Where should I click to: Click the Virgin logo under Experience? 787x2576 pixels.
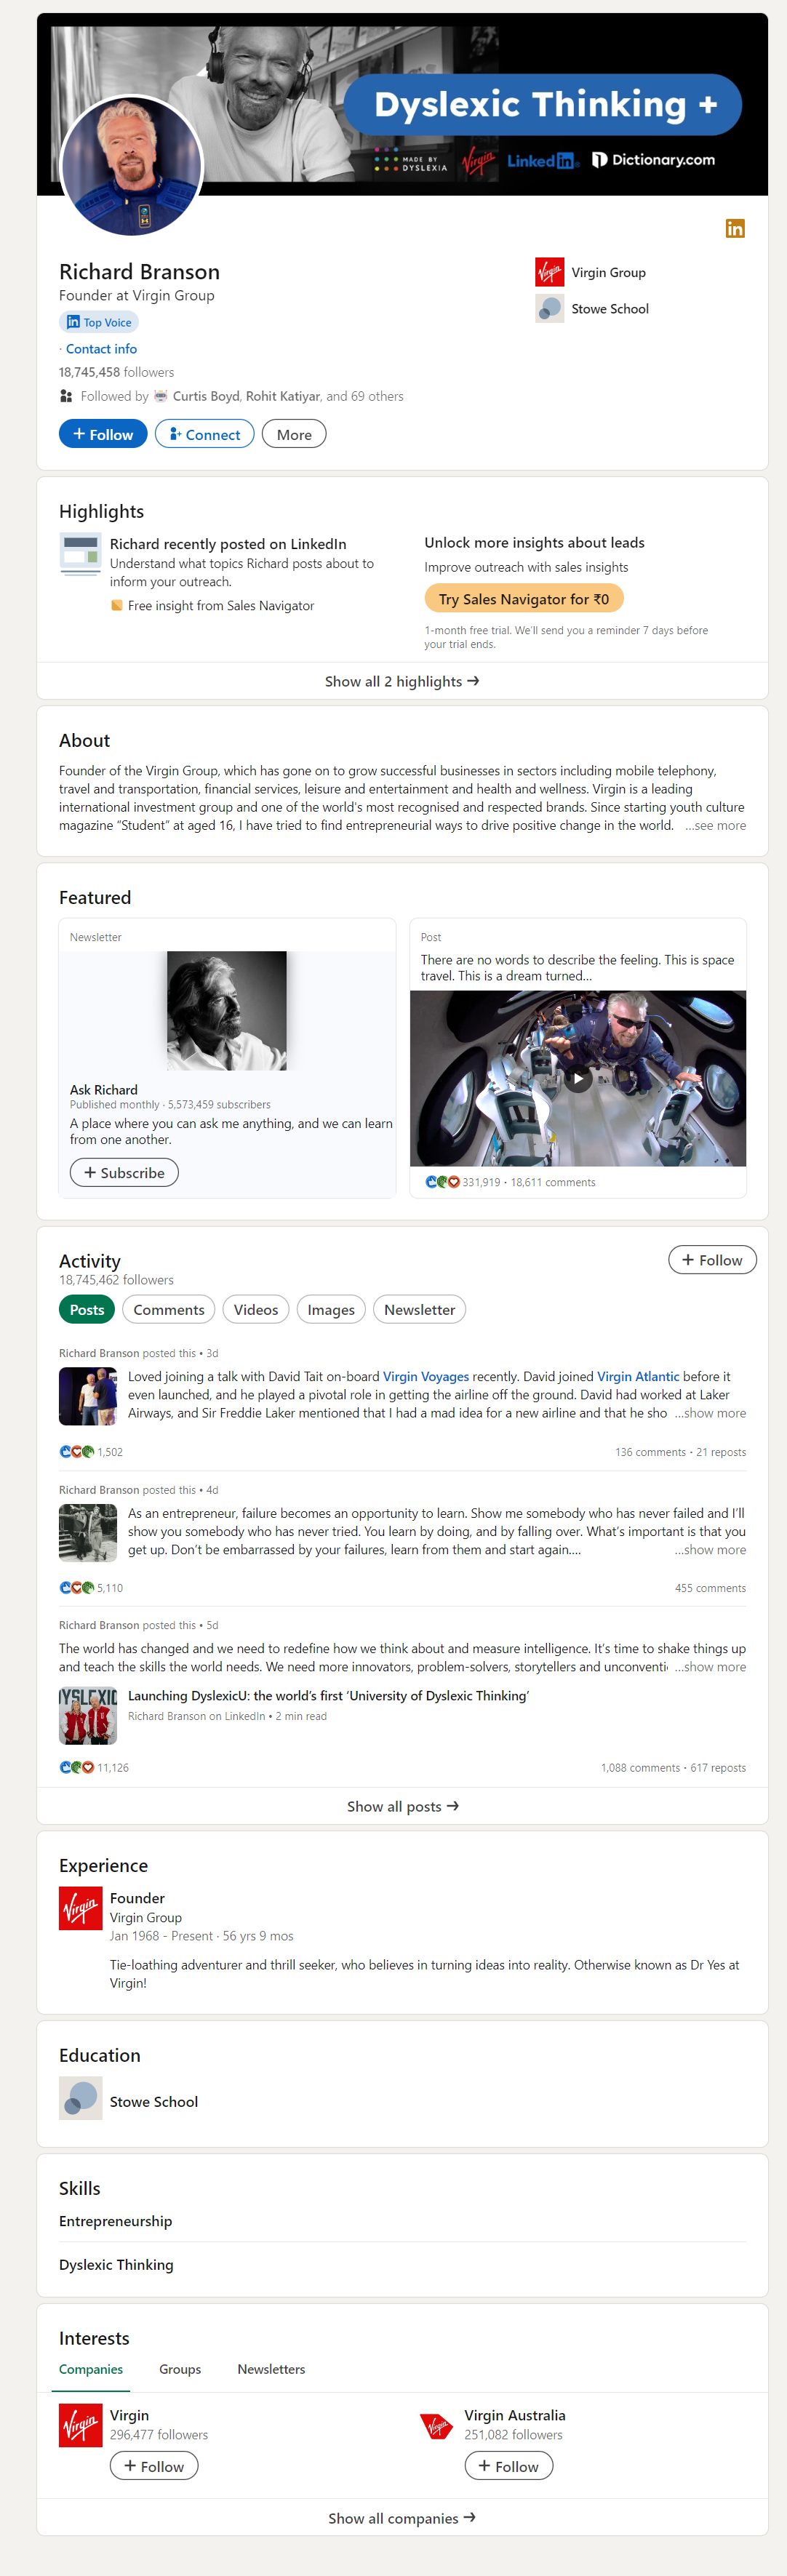point(81,1908)
